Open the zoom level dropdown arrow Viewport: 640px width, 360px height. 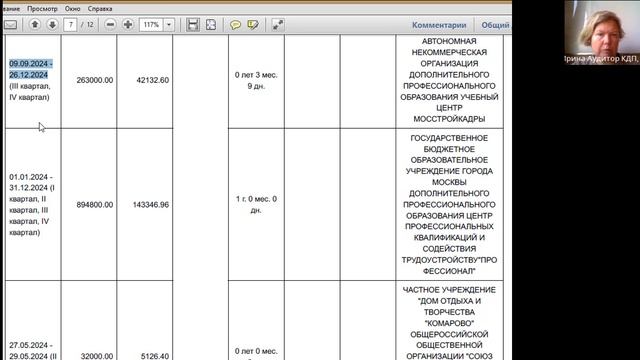coord(169,25)
